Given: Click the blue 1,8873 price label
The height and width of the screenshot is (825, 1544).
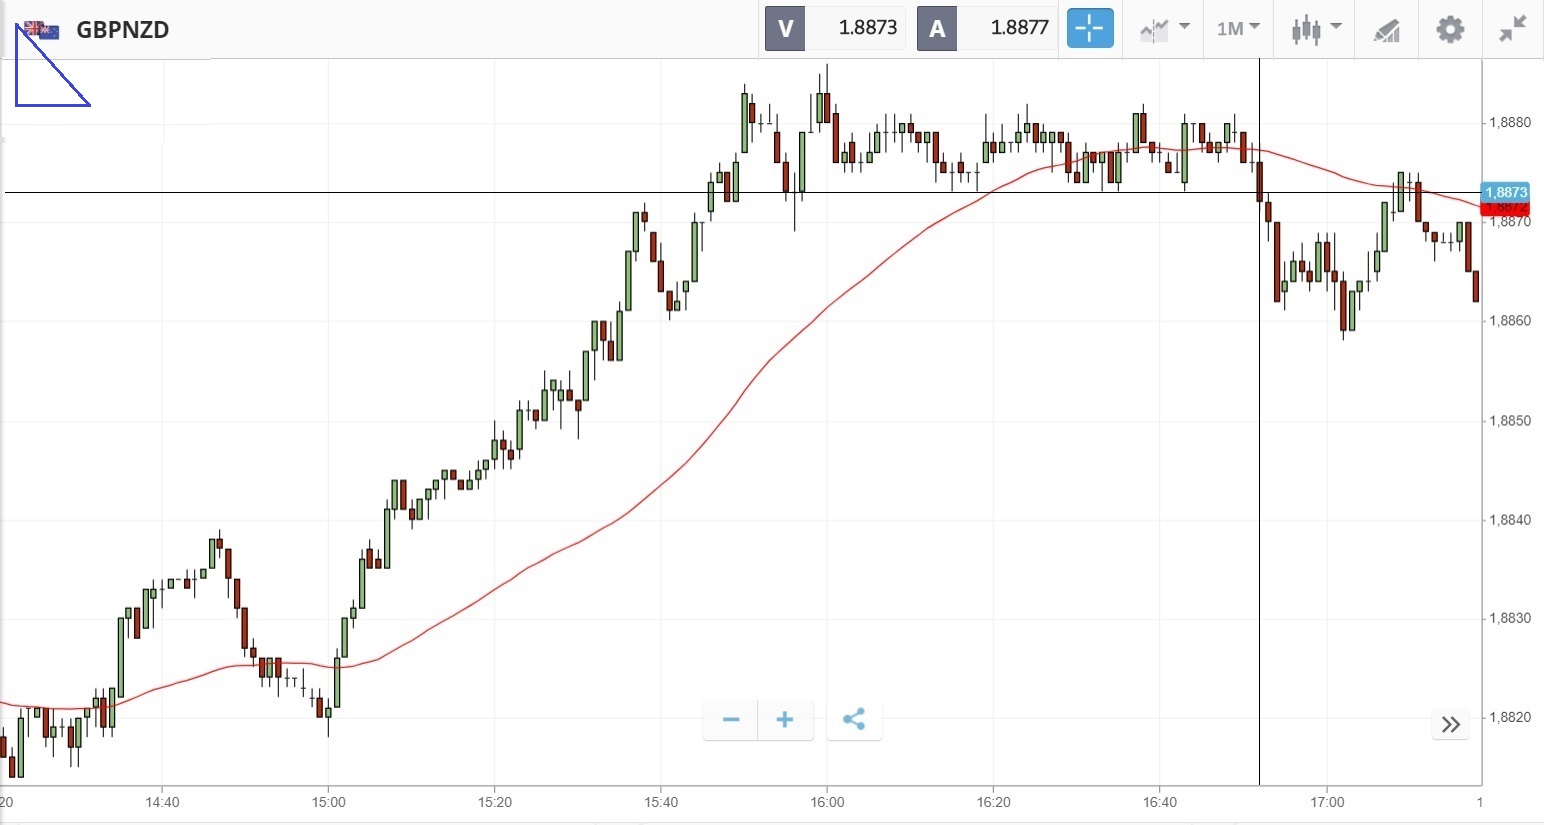Looking at the screenshot, I should 1505,192.
